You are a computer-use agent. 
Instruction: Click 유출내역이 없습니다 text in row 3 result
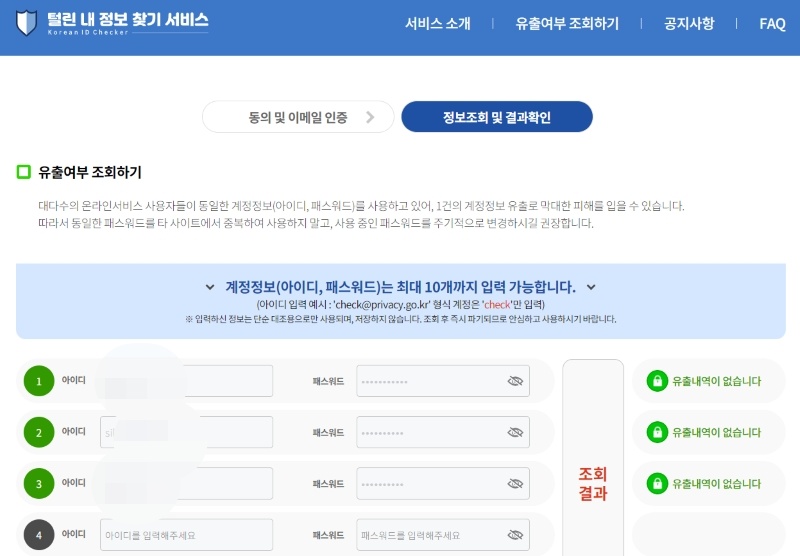(x=716, y=484)
